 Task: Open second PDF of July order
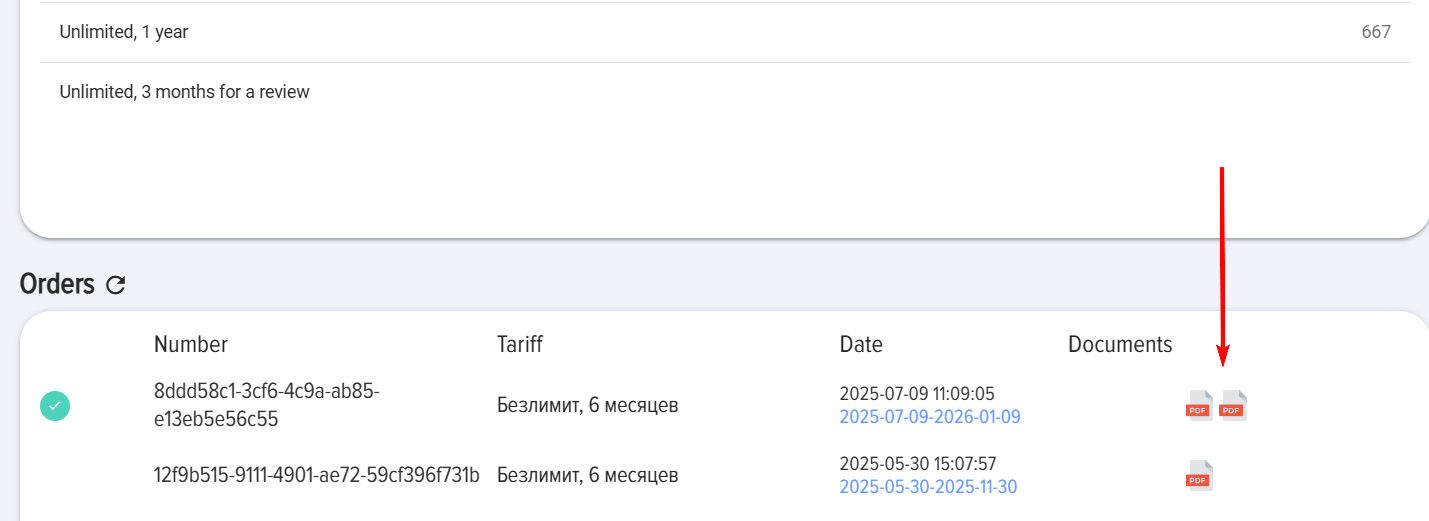[1233, 406]
